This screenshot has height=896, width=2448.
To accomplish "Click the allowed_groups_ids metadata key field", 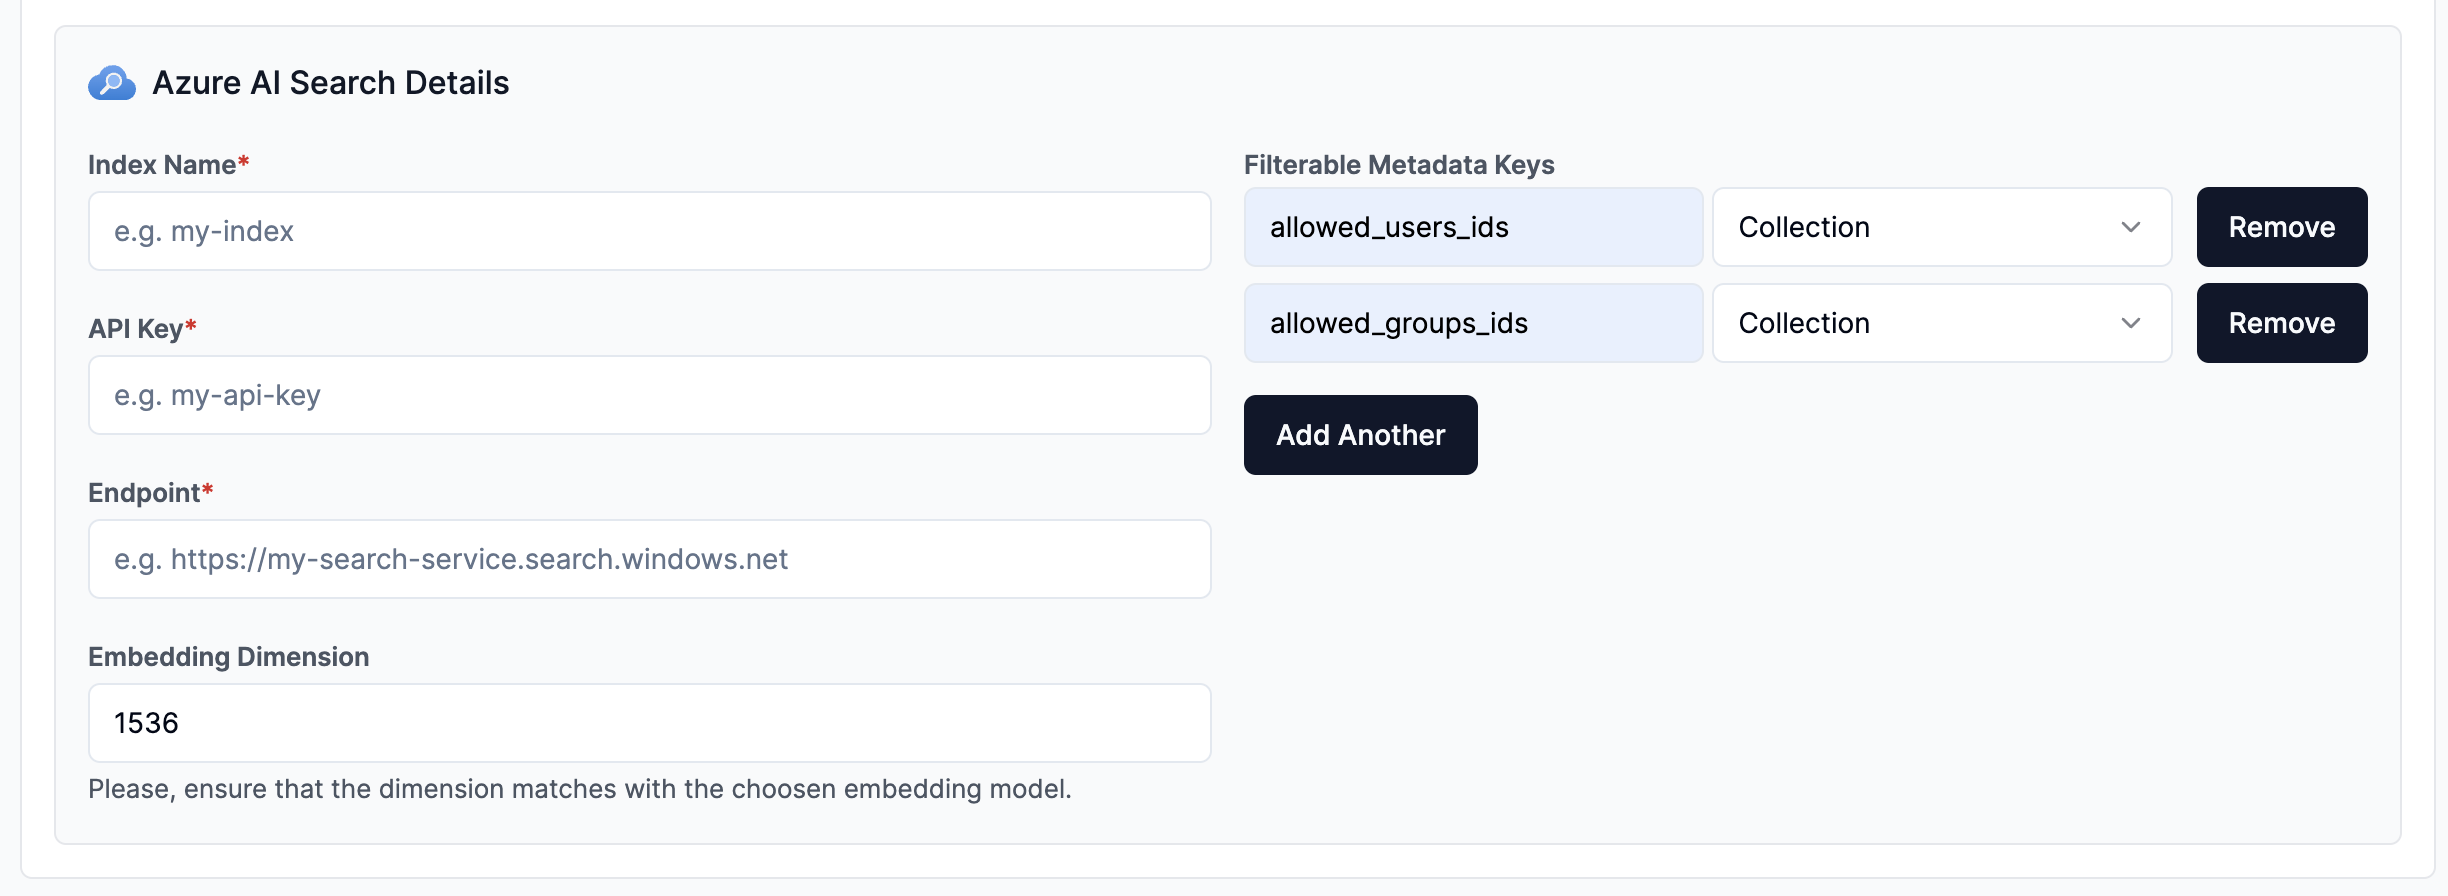I will point(1472,323).
